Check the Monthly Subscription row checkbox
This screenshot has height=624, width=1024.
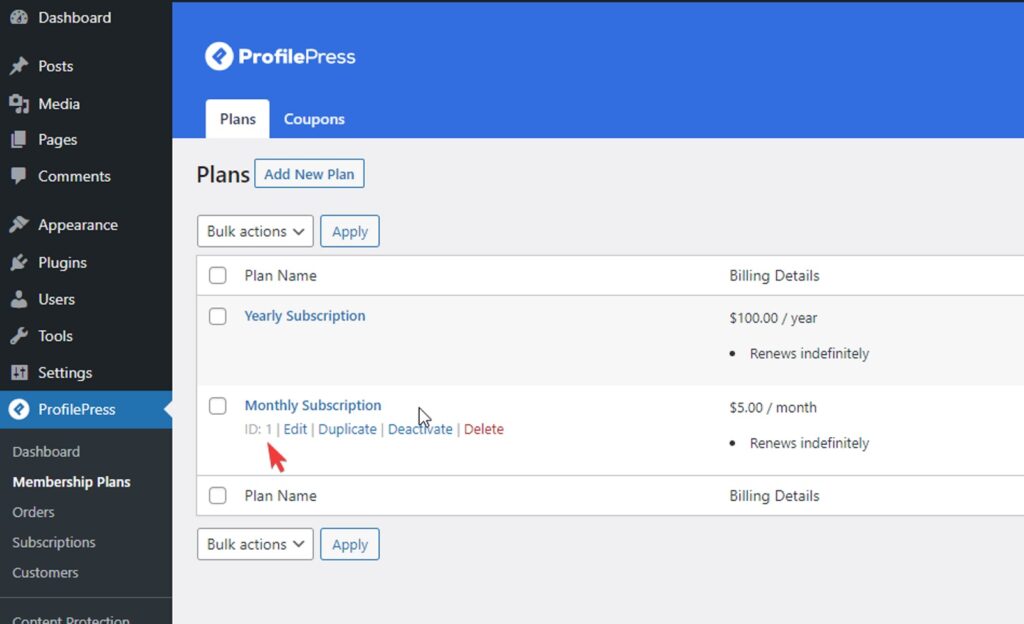point(217,406)
